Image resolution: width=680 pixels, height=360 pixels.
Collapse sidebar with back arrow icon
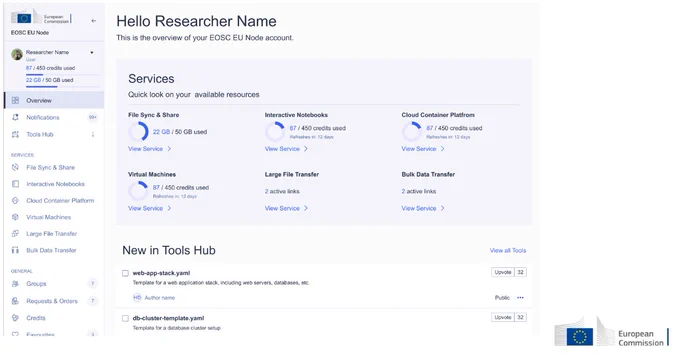[x=93, y=21]
